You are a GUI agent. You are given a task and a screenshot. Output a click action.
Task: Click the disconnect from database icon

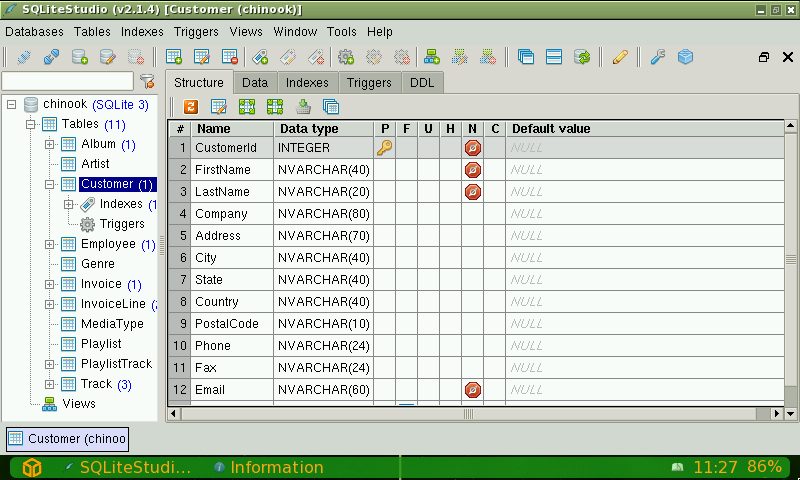51,57
